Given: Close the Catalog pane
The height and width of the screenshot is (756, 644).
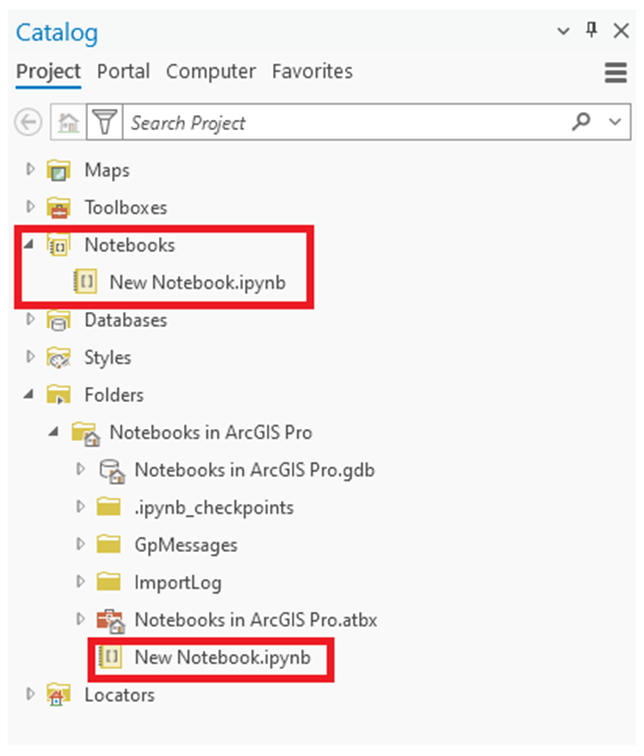Looking at the screenshot, I should click(x=621, y=31).
